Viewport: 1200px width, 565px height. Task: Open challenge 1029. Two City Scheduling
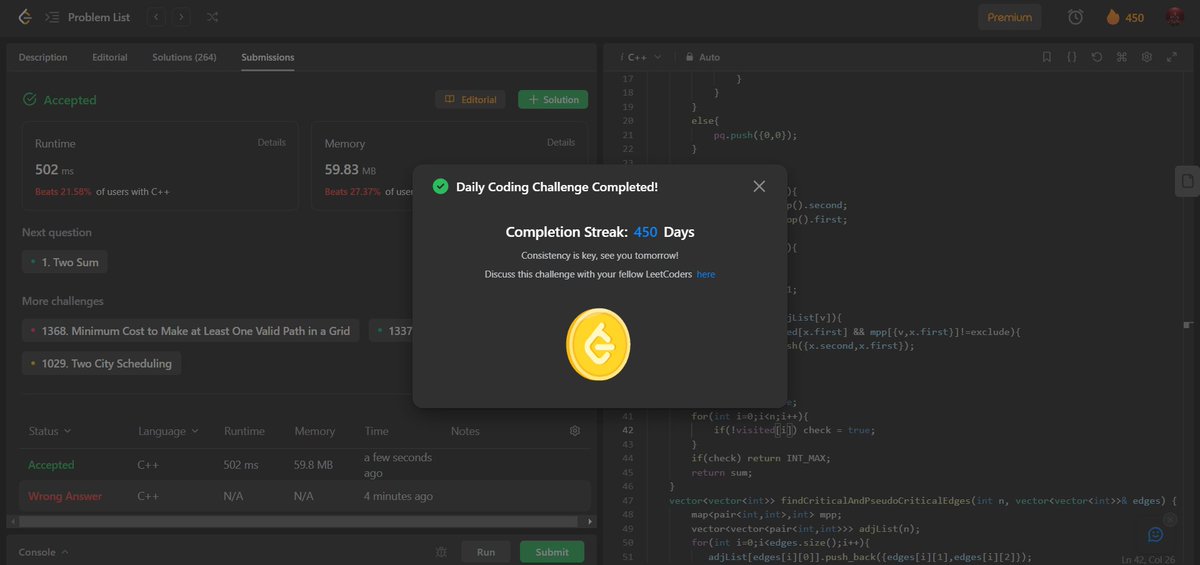[101, 363]
